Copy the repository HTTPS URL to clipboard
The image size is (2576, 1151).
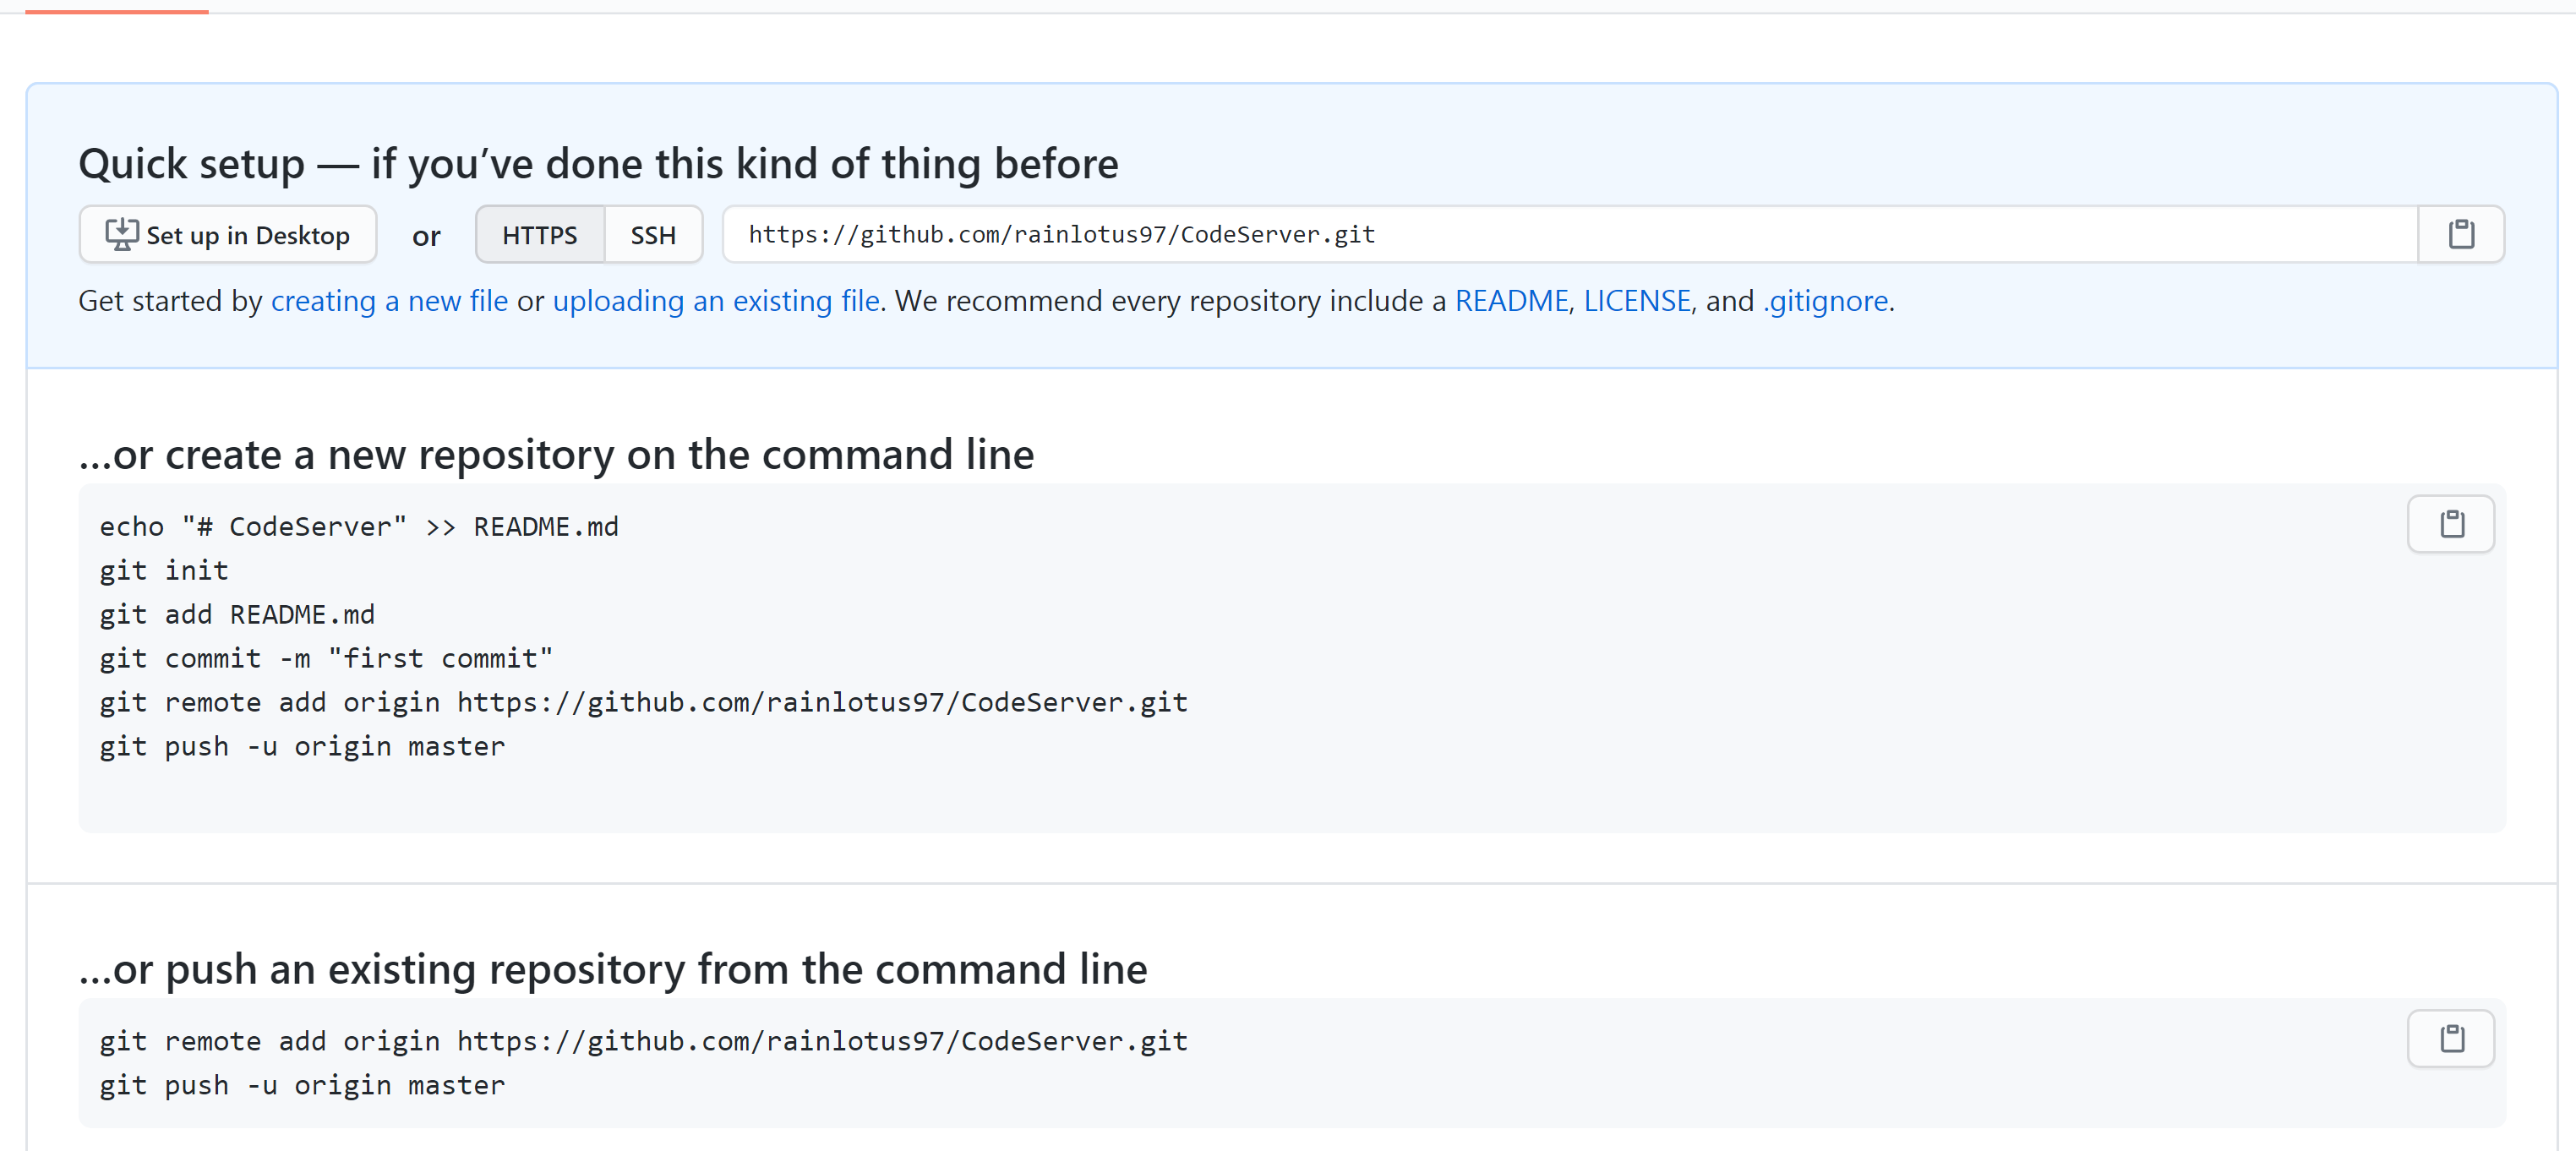tap(2460, 235)
